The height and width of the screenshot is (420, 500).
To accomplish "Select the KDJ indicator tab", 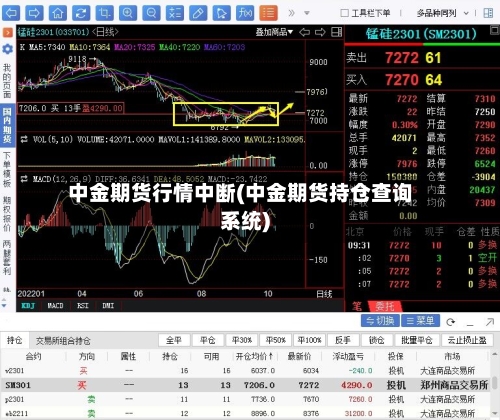I will pyautogui.click(x=28, y=305).
